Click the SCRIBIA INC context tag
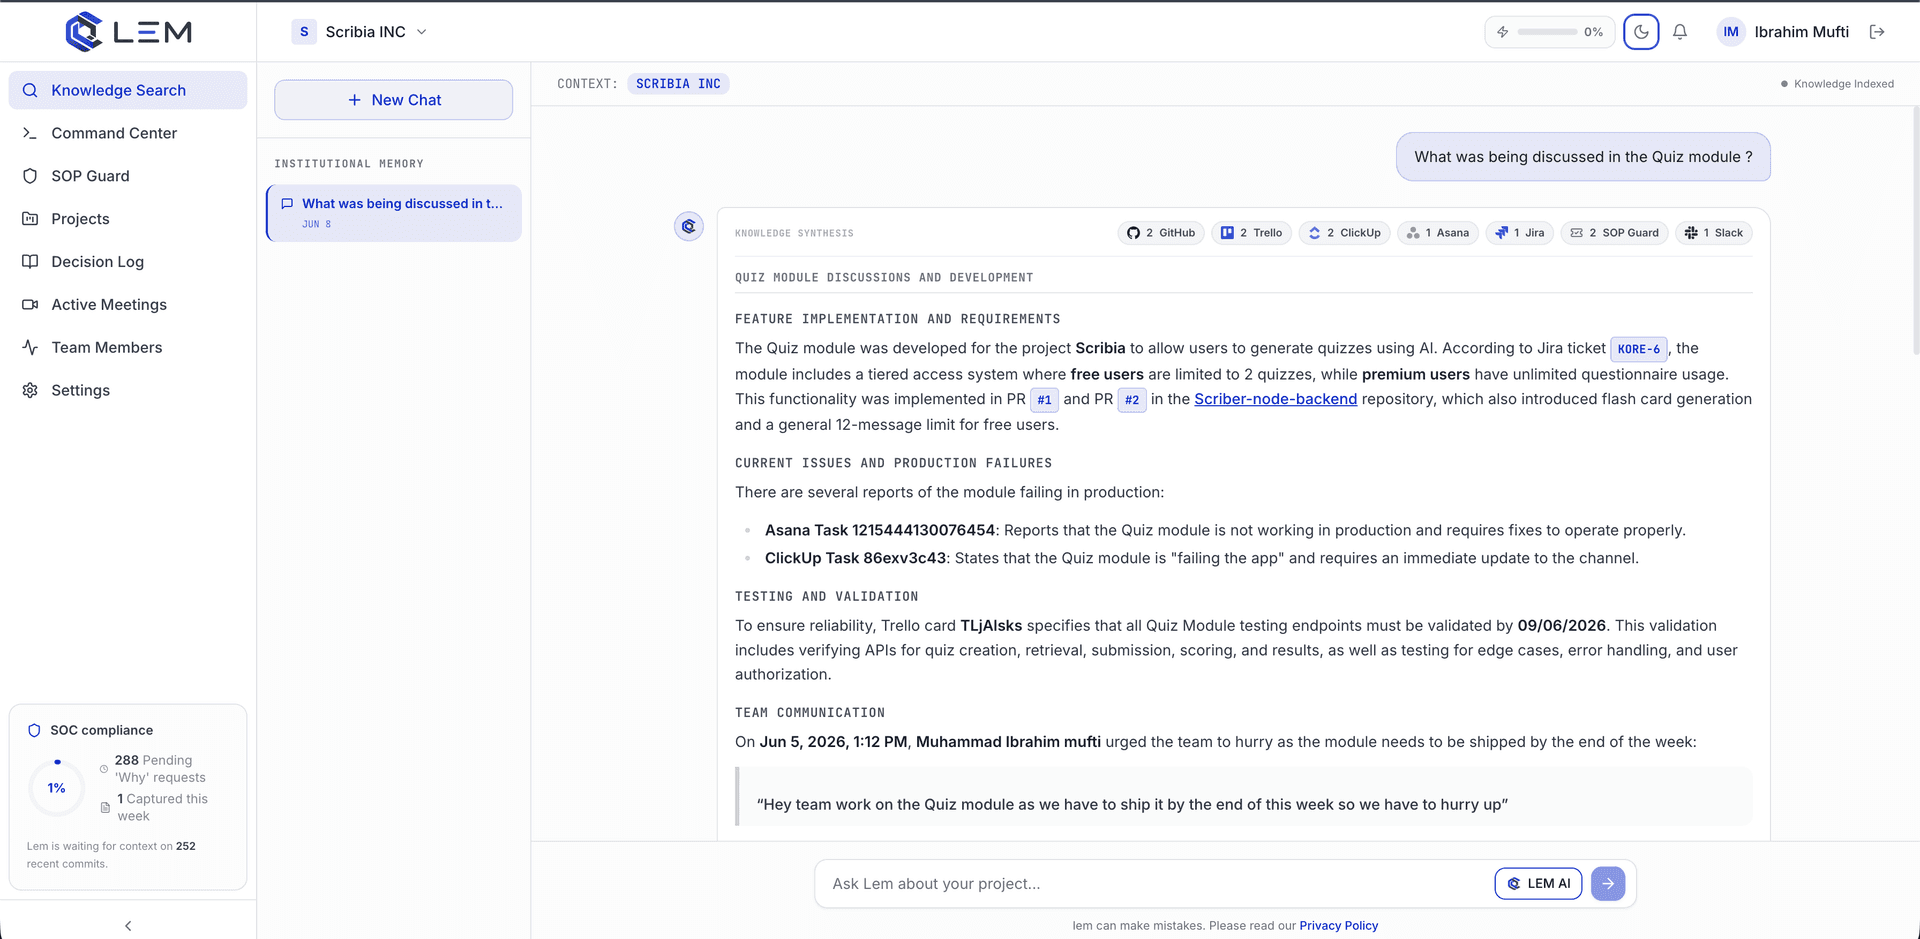Viewport: 1920px width, 939px height. pyautogui.click(x=678, y=84)
